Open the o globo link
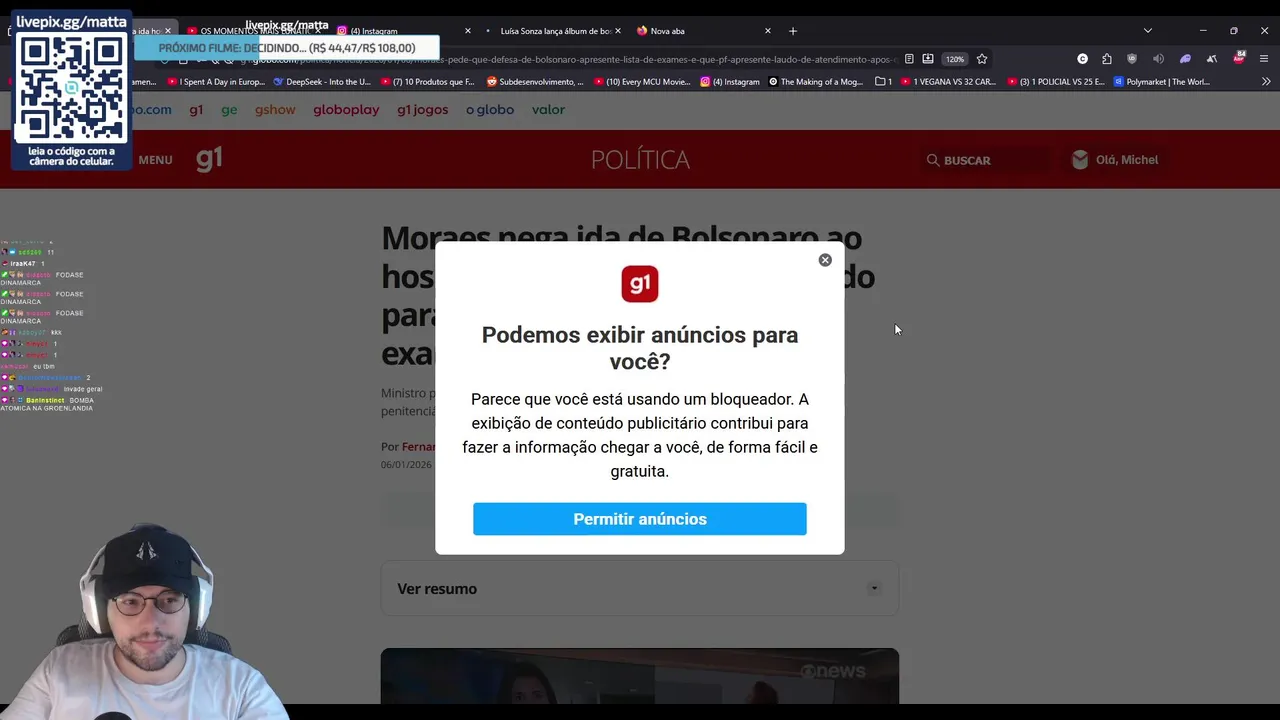Screen dimensions: 1280x720 coord(490,110)
